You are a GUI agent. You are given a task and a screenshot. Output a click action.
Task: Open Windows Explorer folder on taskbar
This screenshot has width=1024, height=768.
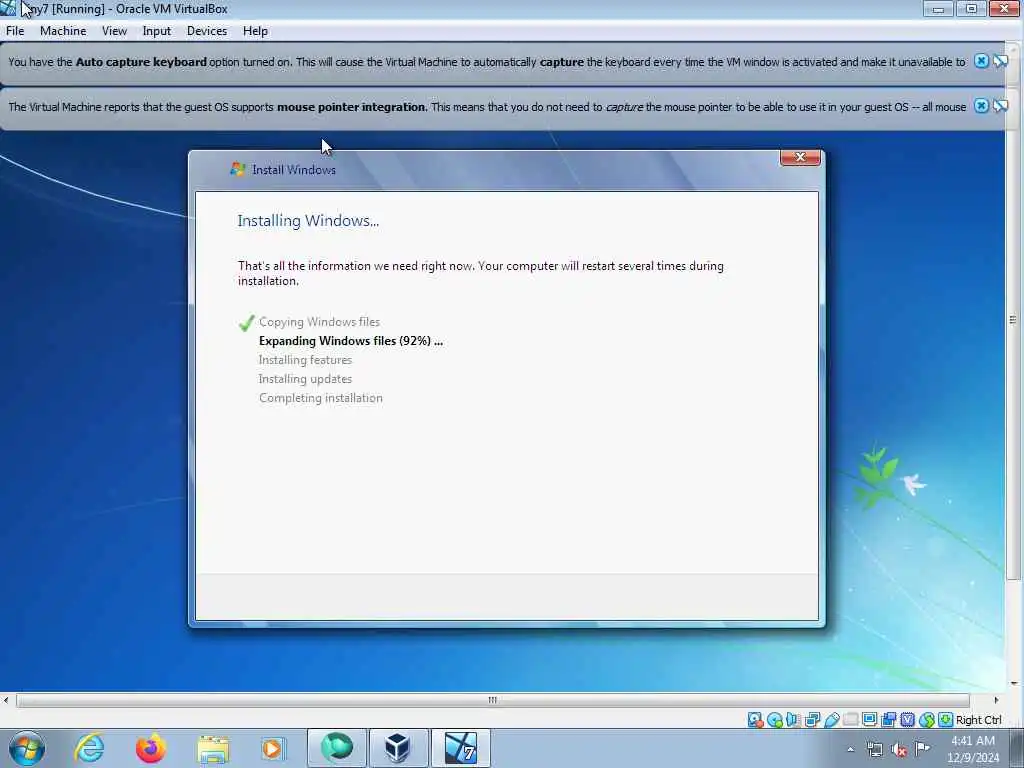(214, 749)
